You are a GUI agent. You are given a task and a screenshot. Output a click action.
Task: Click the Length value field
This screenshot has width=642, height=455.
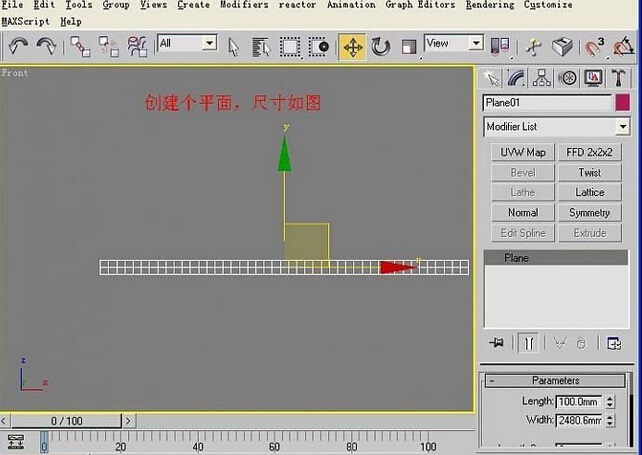579,402
